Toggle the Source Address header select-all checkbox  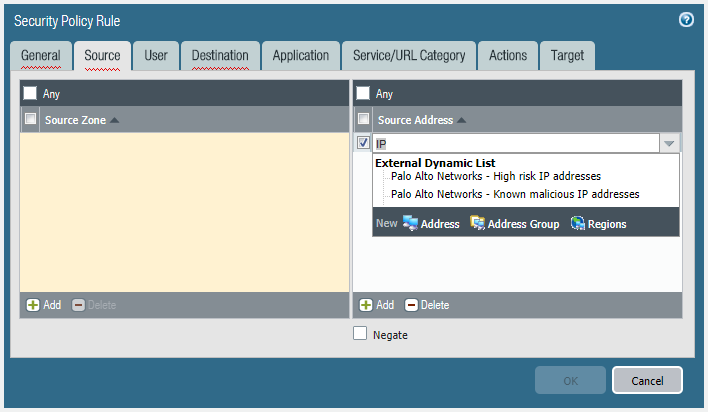pos(363,119)
